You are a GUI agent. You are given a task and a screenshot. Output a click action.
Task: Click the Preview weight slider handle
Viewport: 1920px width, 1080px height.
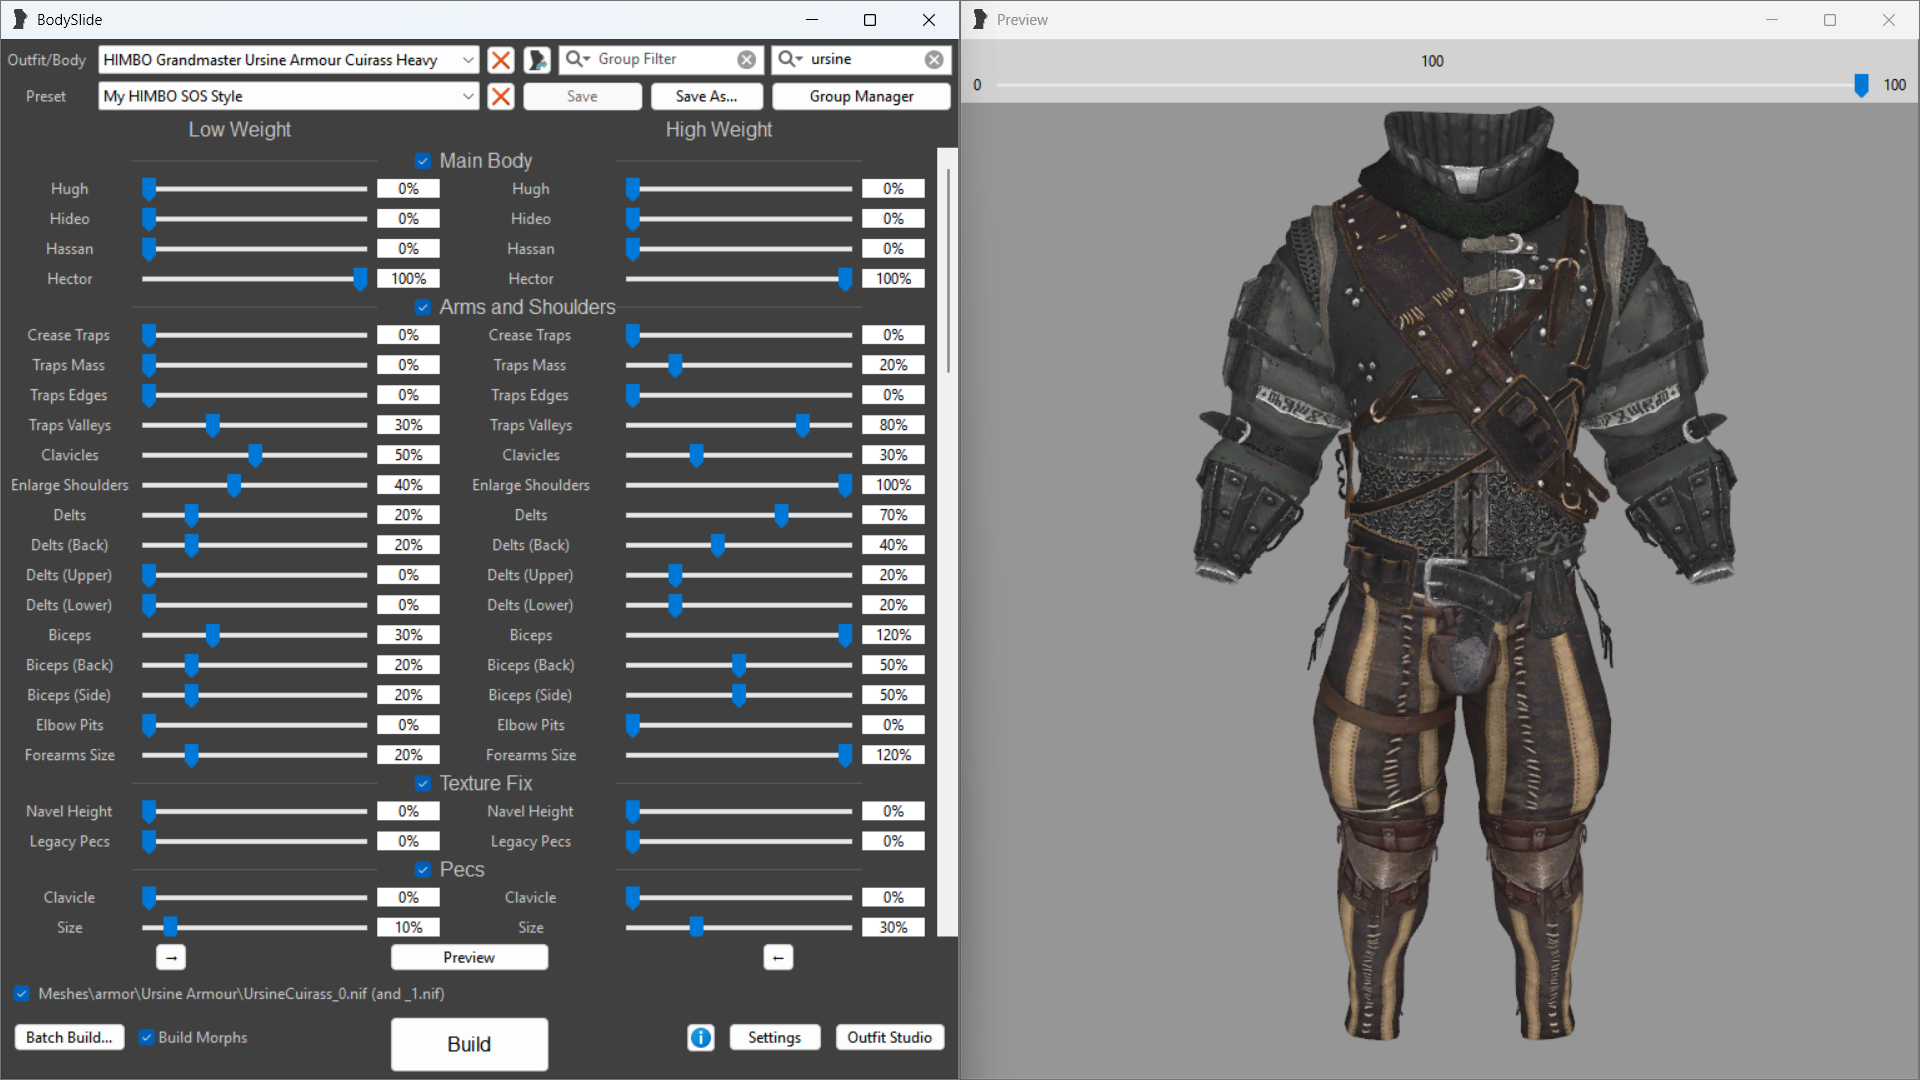1861,86
